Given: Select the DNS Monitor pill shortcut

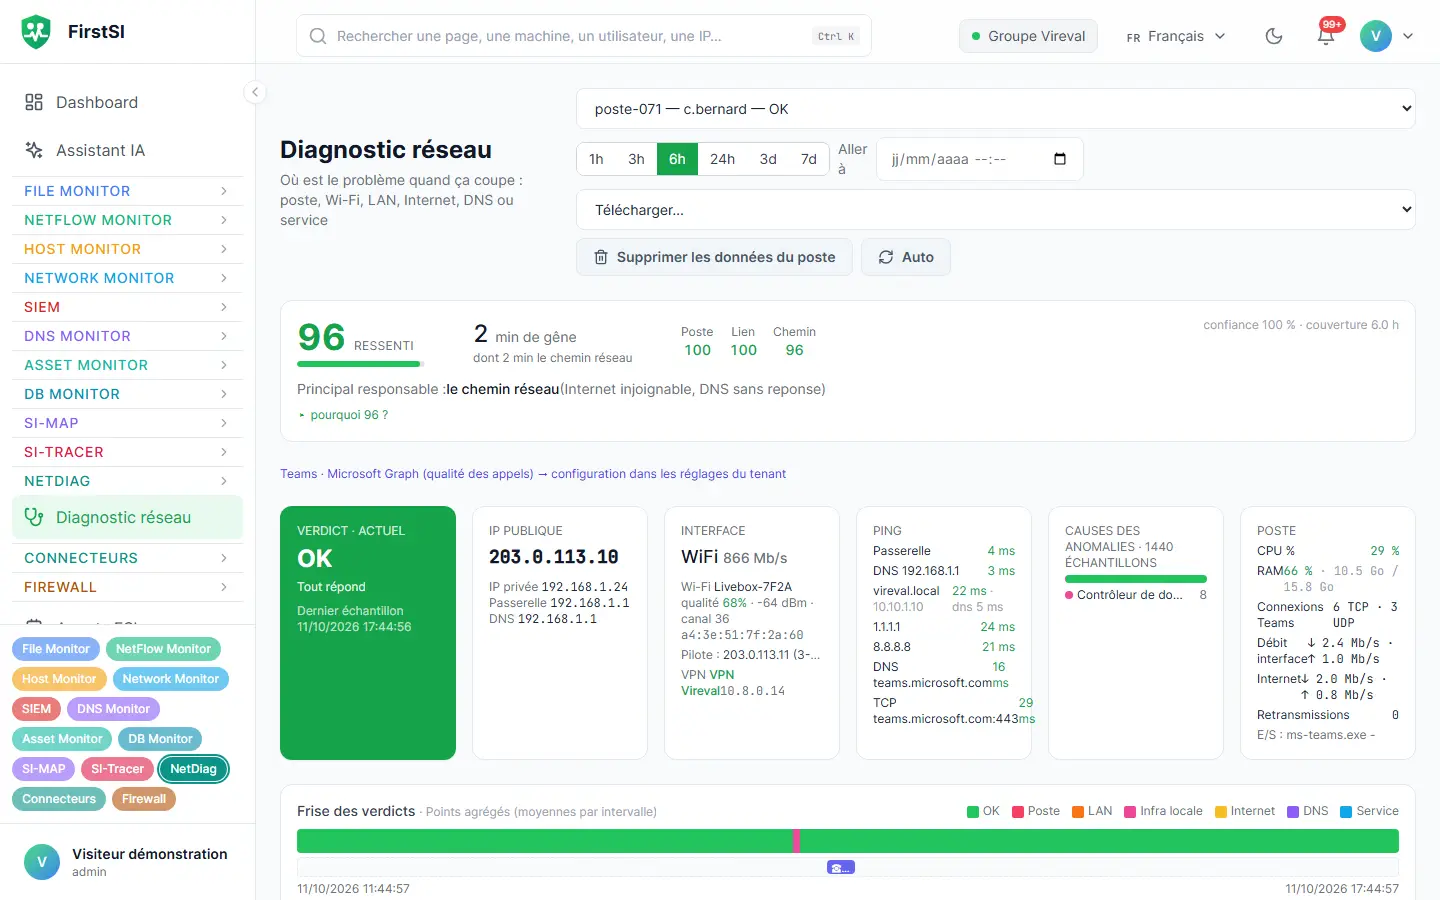Looking at the screenshot, I should (113, 709).
